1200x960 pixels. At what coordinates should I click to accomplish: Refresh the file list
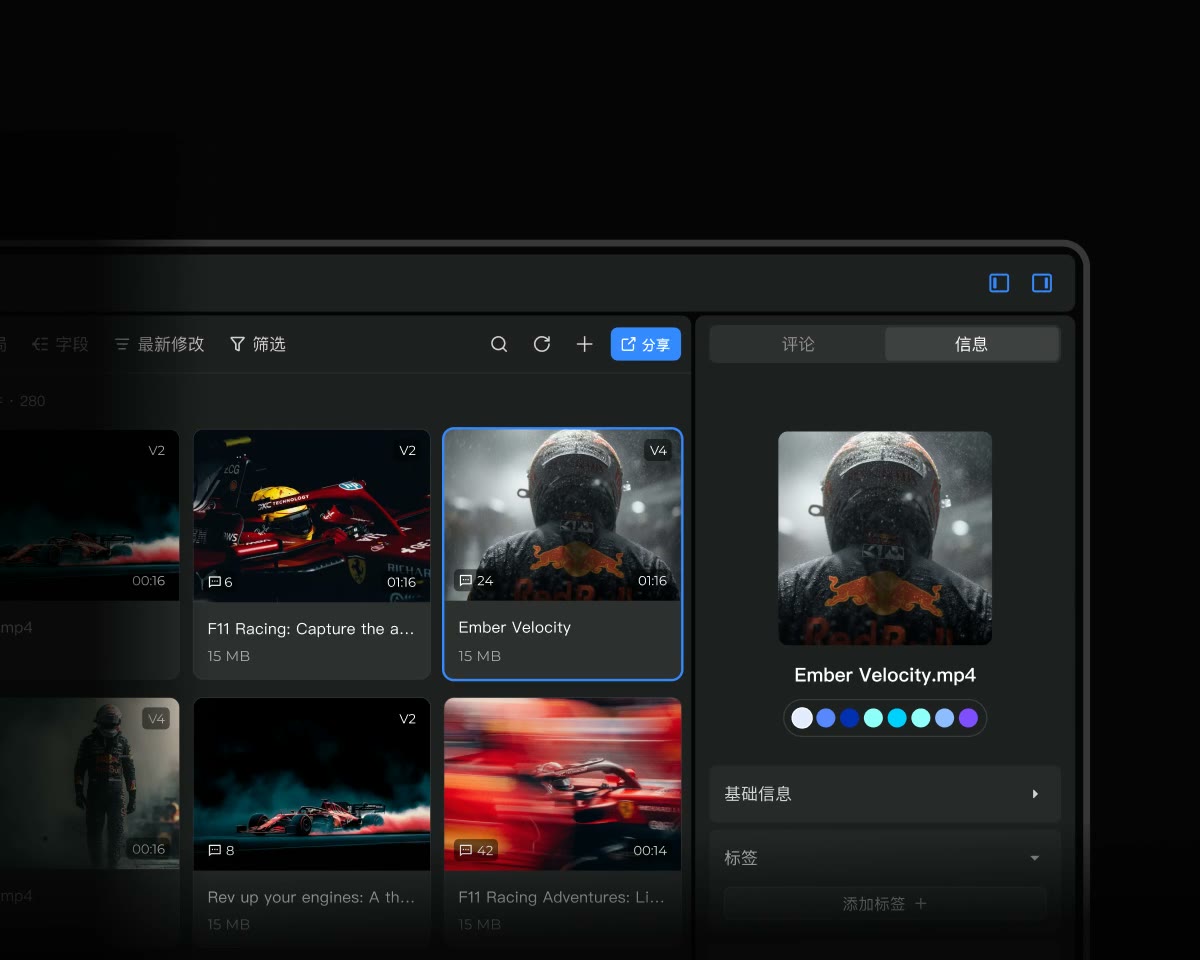(x=542, y=344)
